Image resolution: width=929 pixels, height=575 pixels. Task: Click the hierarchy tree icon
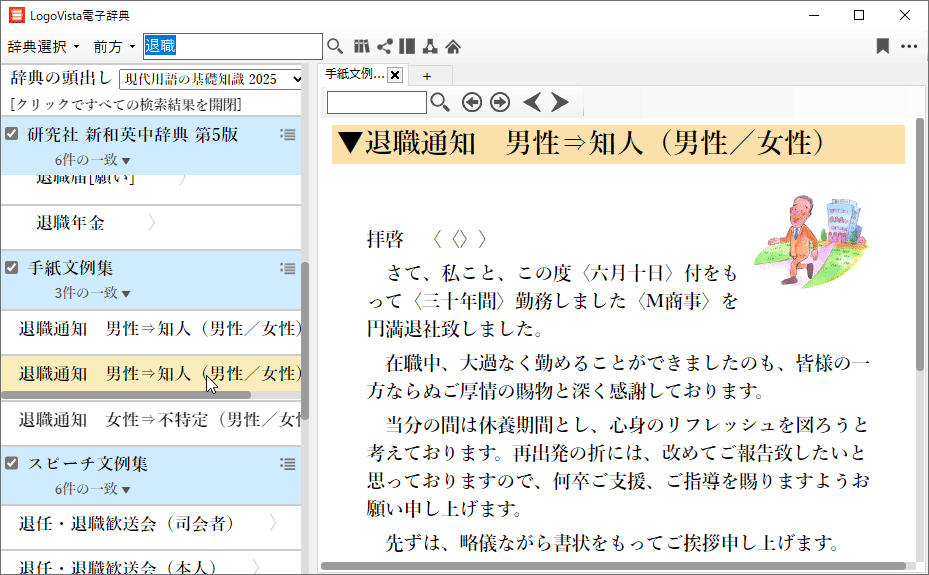point(430,46)
